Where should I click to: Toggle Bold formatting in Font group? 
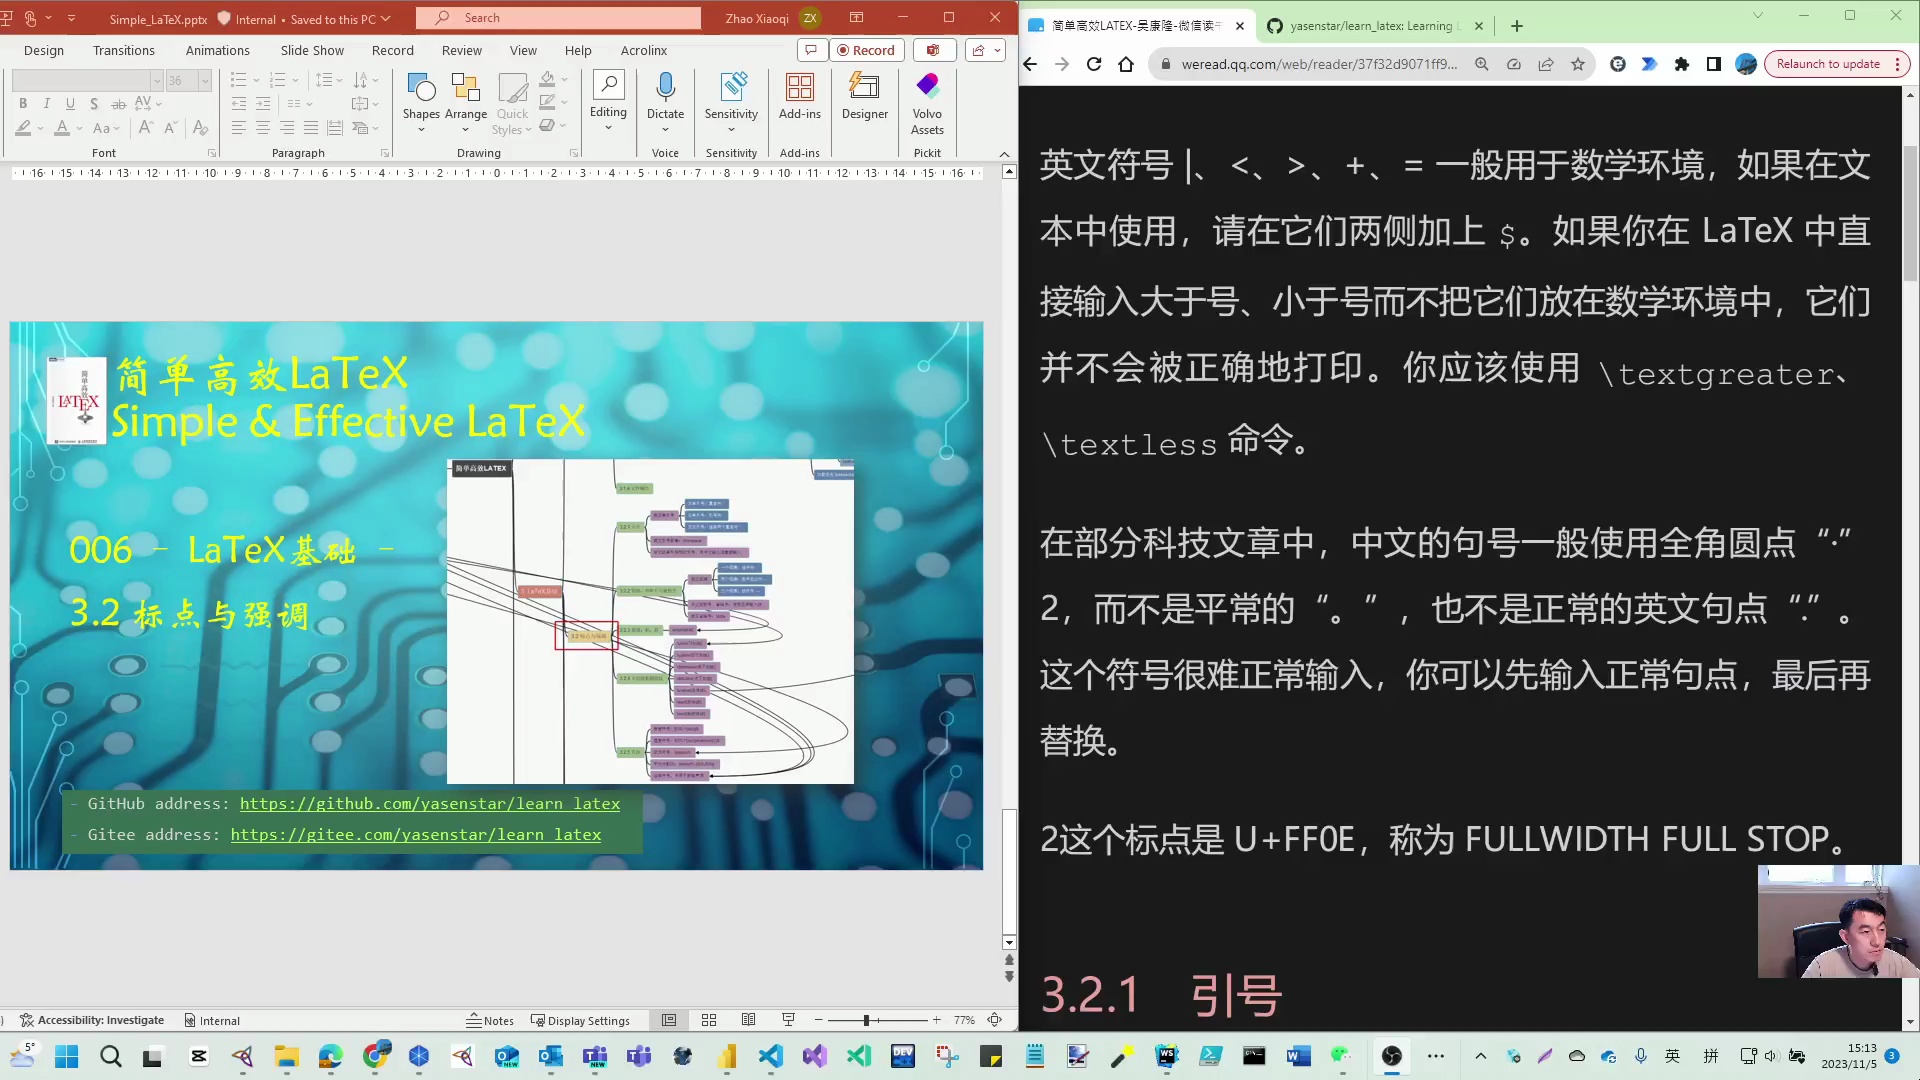point(23,103)
